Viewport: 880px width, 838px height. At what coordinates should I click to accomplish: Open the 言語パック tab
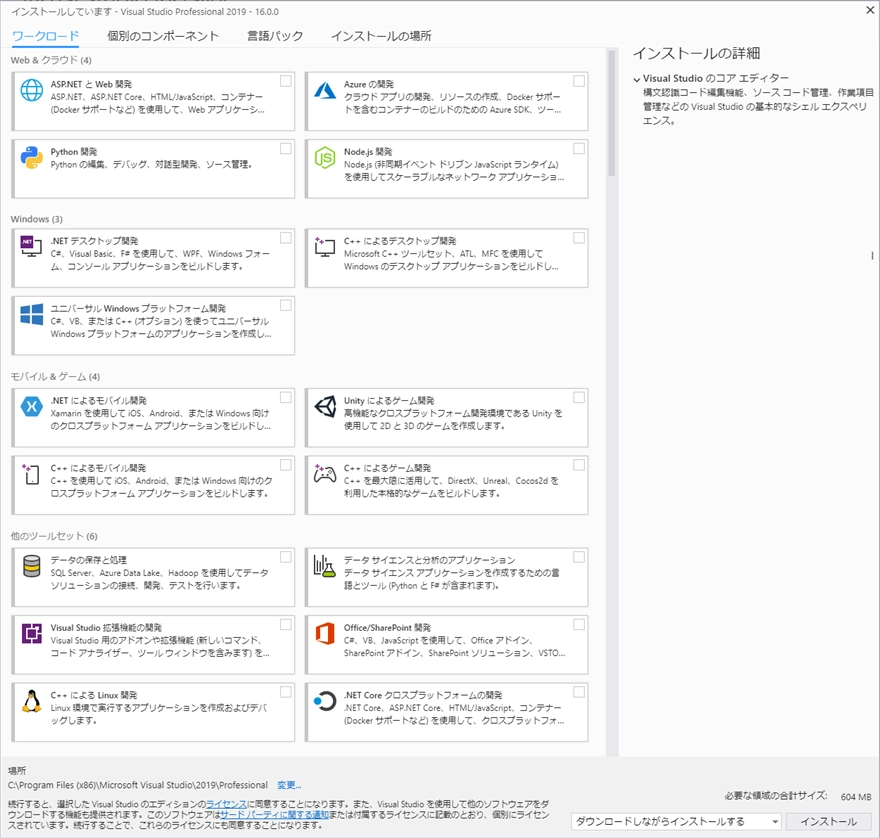point(275,36)
